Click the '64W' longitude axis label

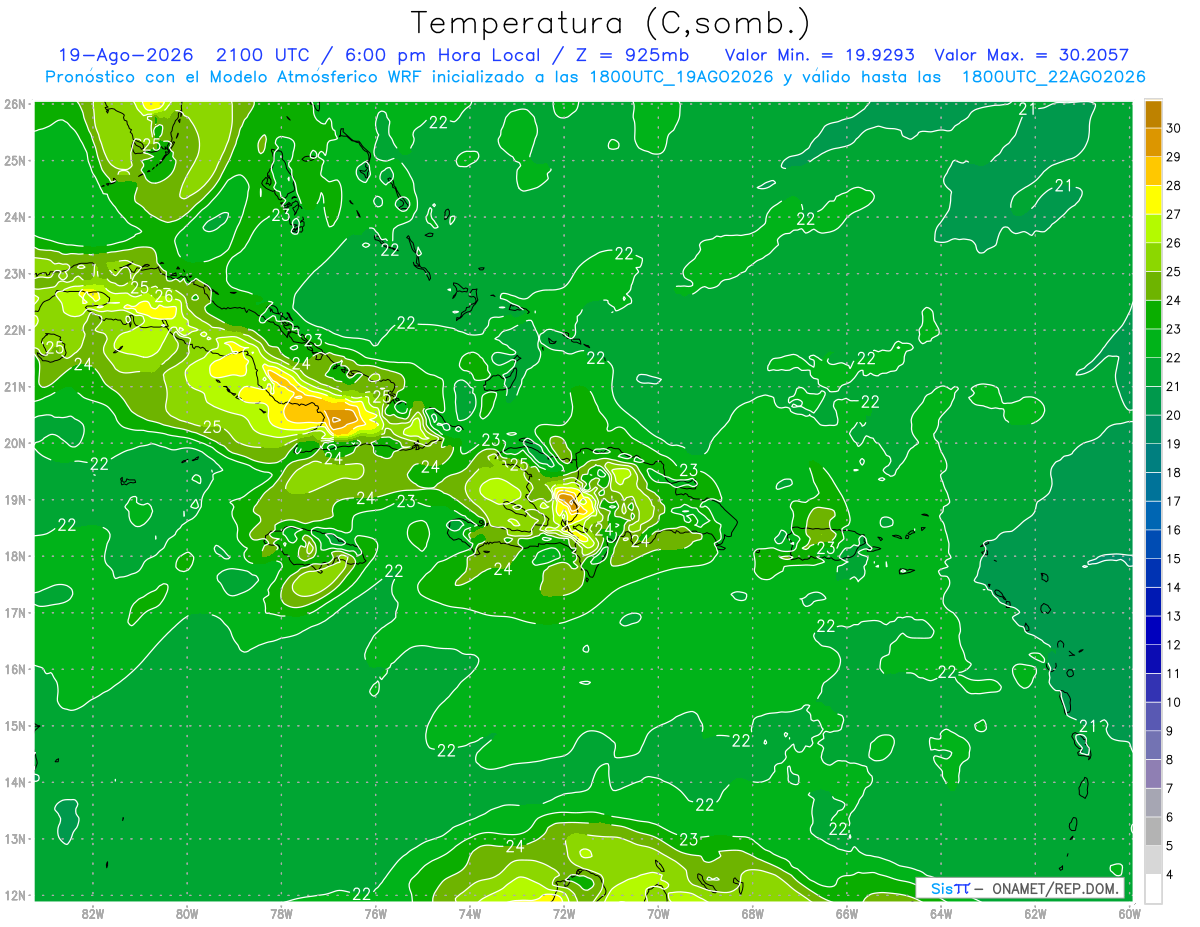tap(941, 913)
